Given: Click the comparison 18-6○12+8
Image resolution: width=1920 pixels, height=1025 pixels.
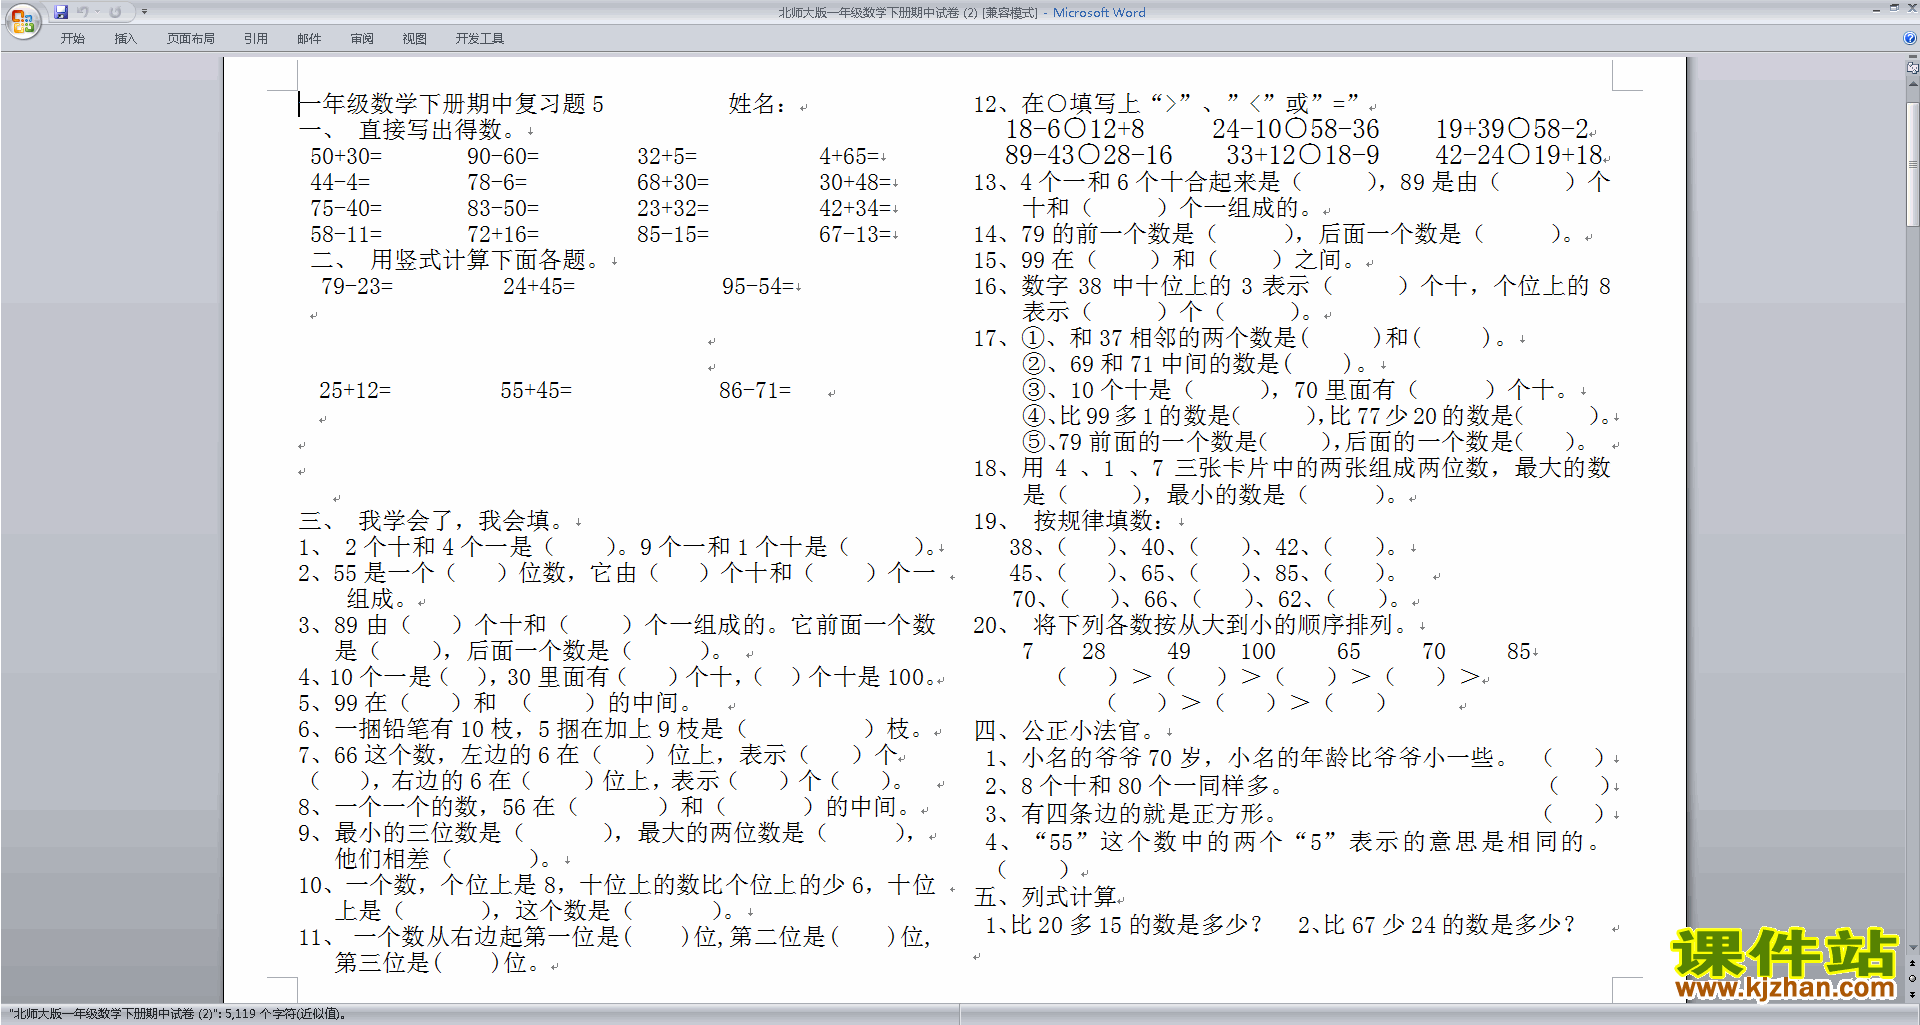Looking at the screenshot, I should 1075,130.
